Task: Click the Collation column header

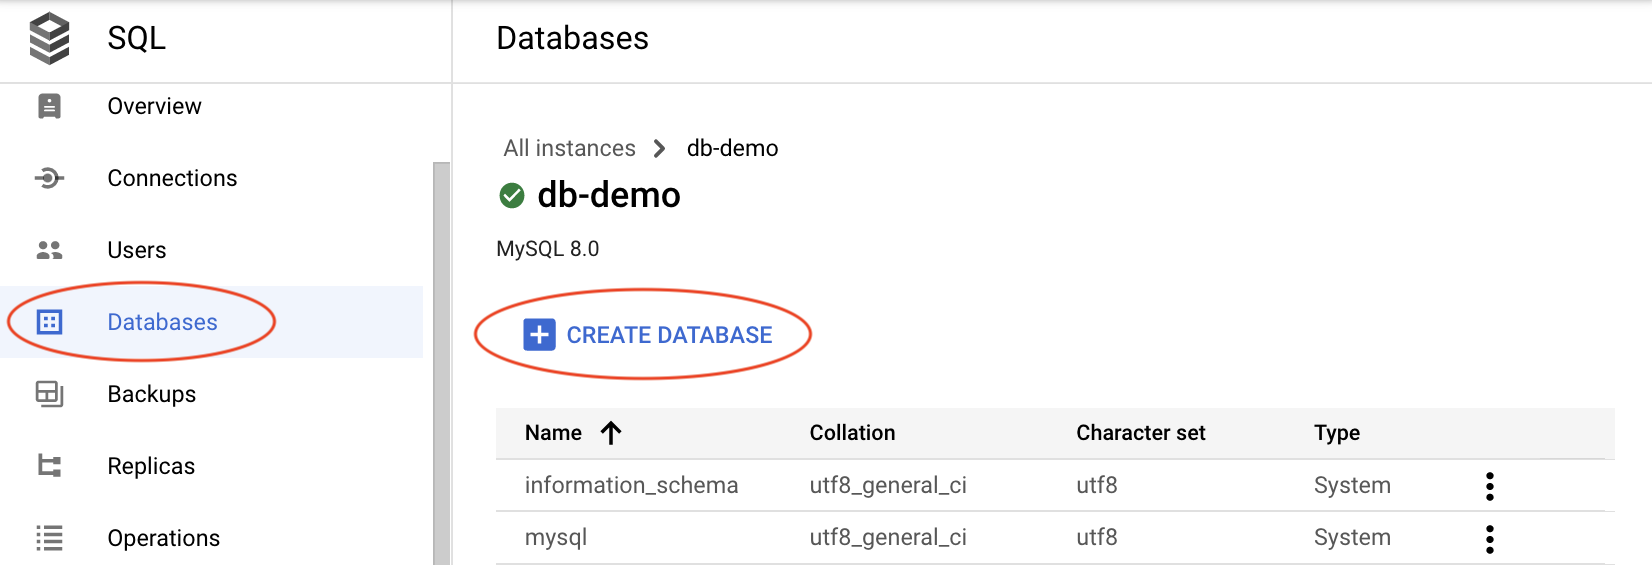Action: [852, 433]
